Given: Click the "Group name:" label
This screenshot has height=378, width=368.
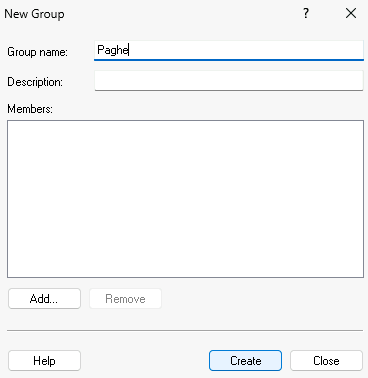Looking at the screenshot, I should point(37,52).
